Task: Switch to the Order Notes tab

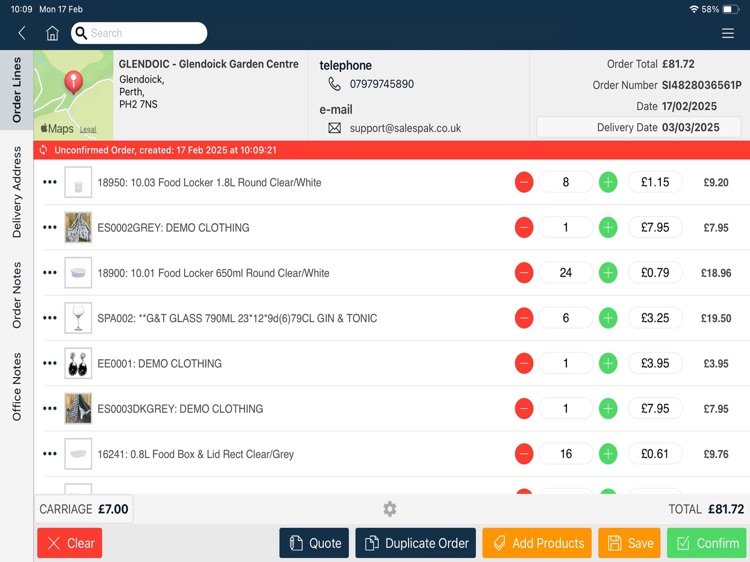Action: coord(17,295)
